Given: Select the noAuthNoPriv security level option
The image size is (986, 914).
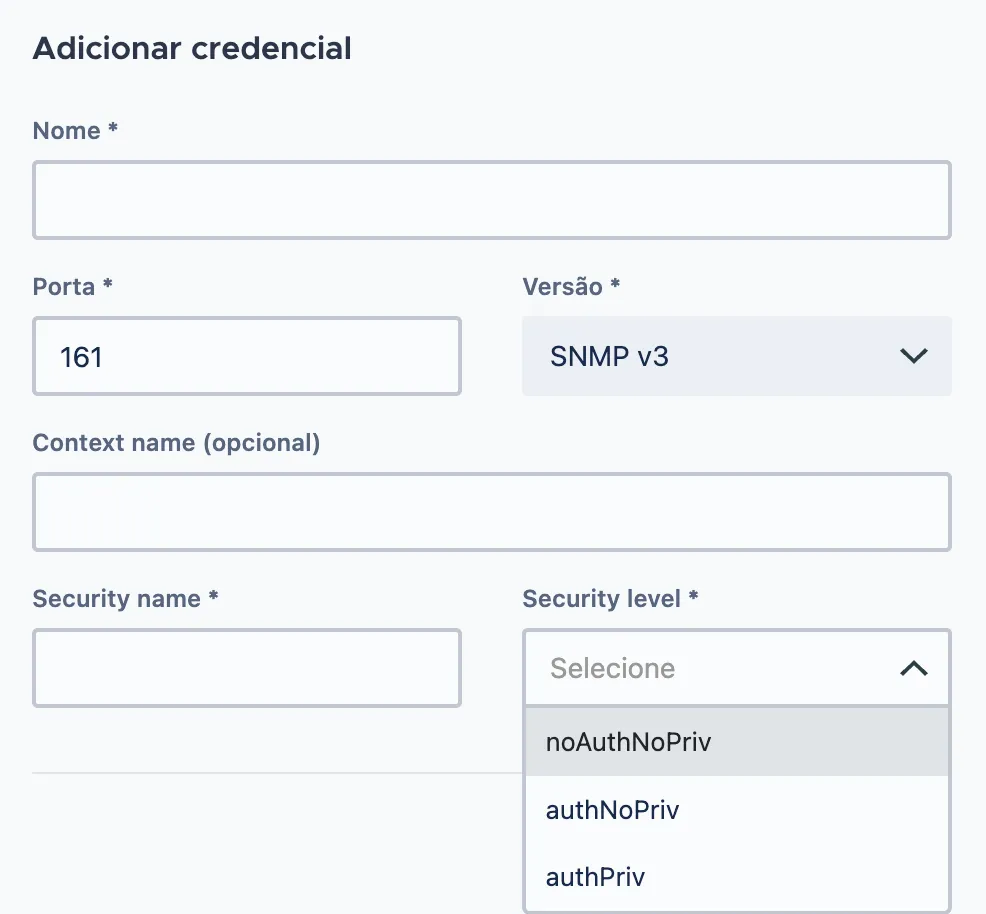Looking at the screenshot, I should point(736,742).
